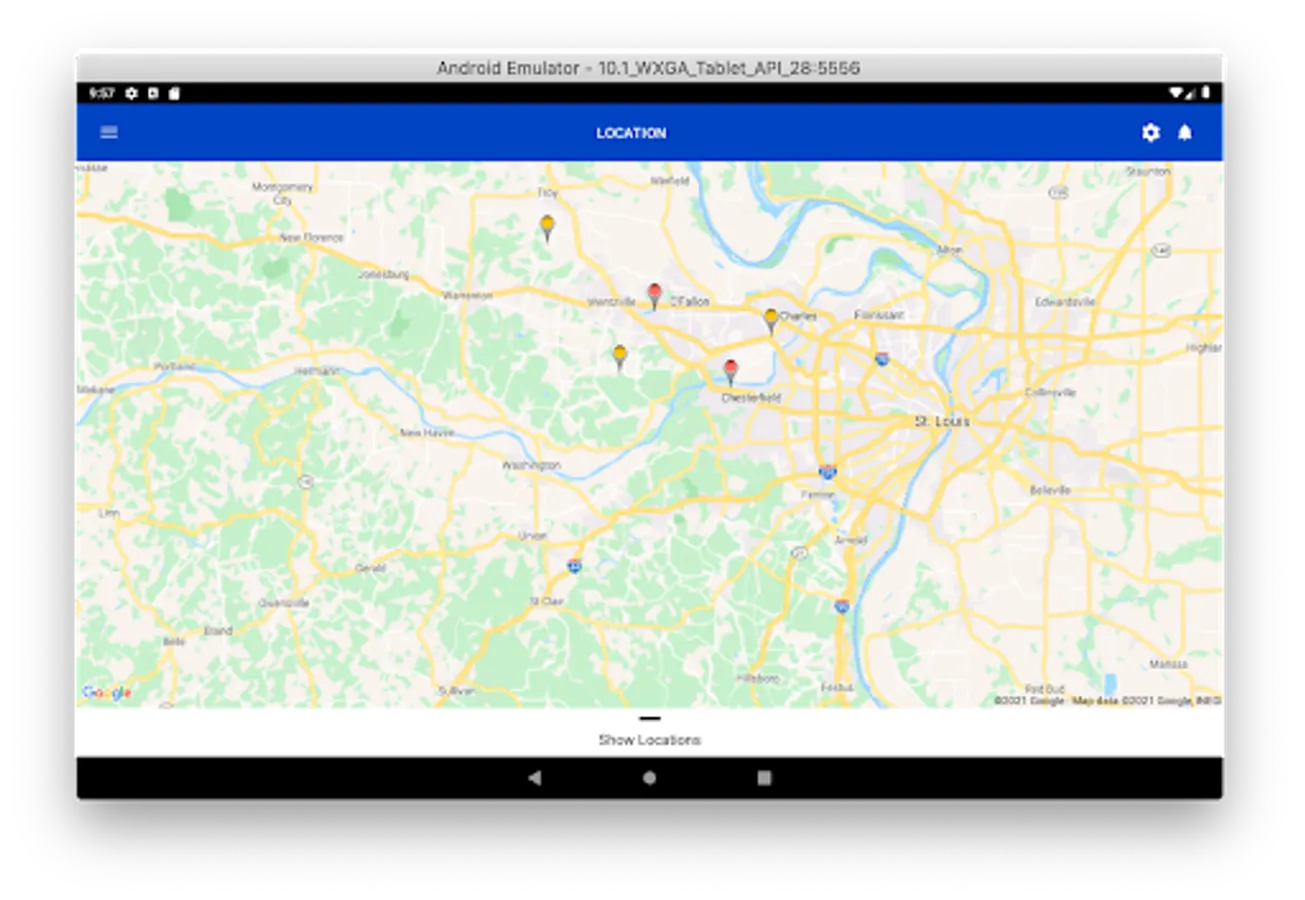The height and width of the screenshot is (900, 1305).
Task: Click the Hermann label on the map
Action: tap(318, 371)
